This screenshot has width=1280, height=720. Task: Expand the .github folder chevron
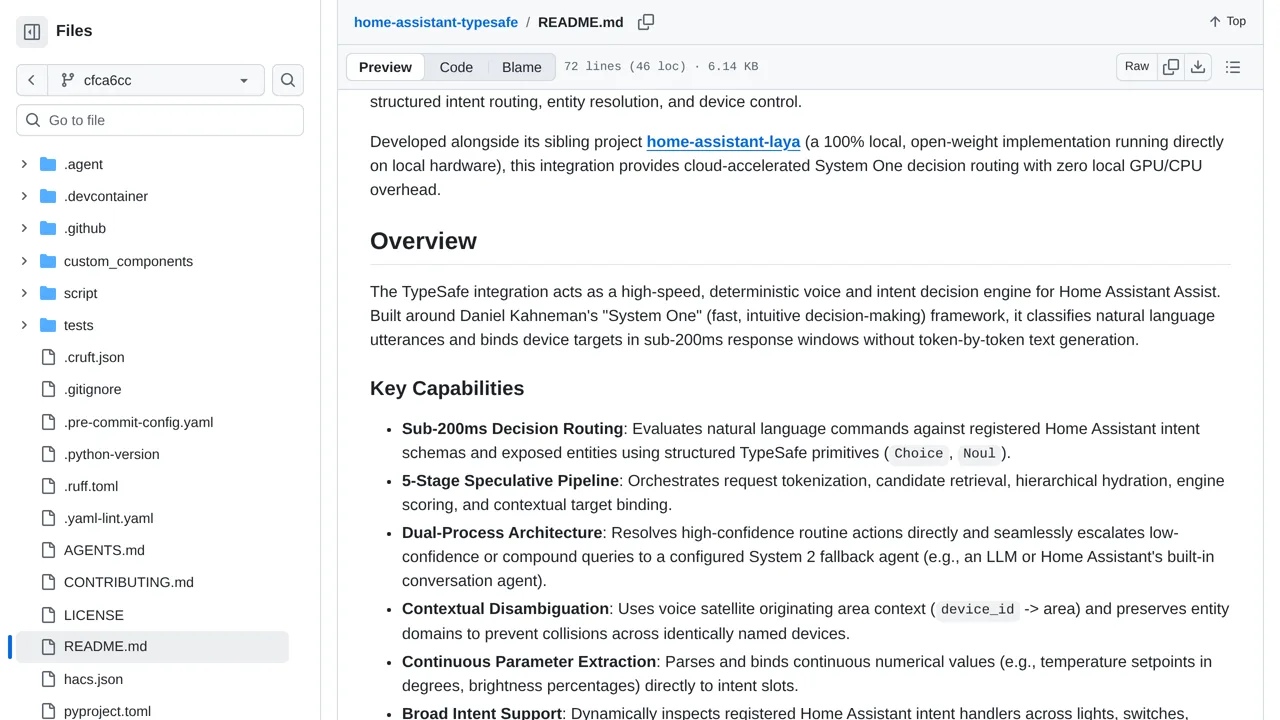click(x=24, y=228)
